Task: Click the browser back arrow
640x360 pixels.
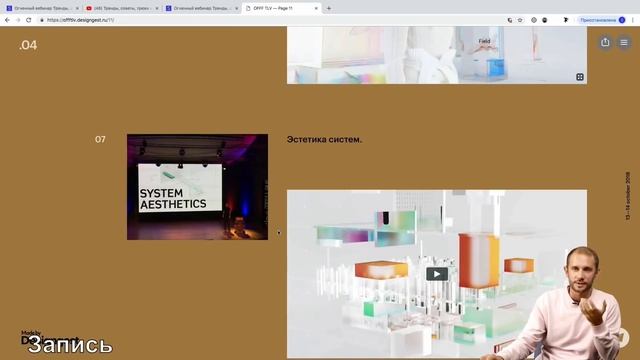Action: click(7, 20)
